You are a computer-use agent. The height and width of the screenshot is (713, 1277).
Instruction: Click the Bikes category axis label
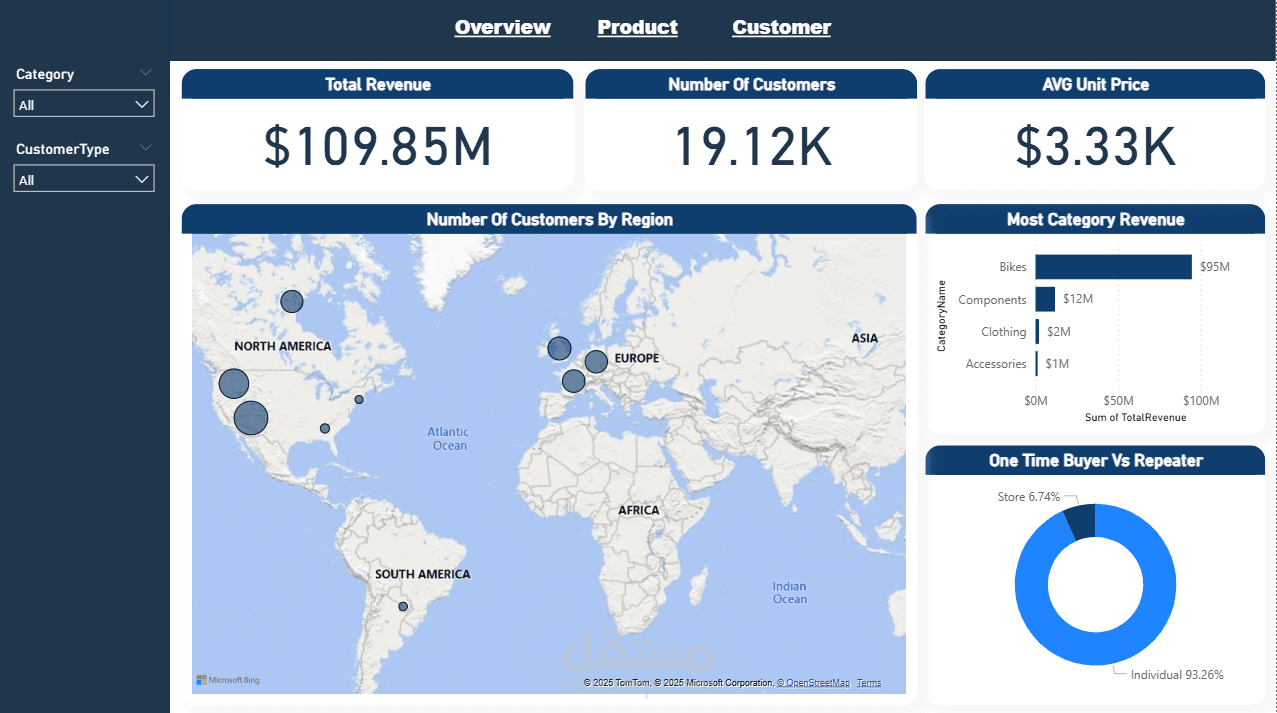(x=1013, y=267)
